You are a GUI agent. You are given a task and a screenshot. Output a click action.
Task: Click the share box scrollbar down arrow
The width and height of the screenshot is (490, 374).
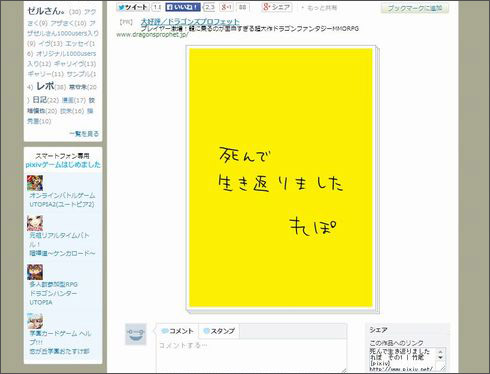(x=441, y=357)
